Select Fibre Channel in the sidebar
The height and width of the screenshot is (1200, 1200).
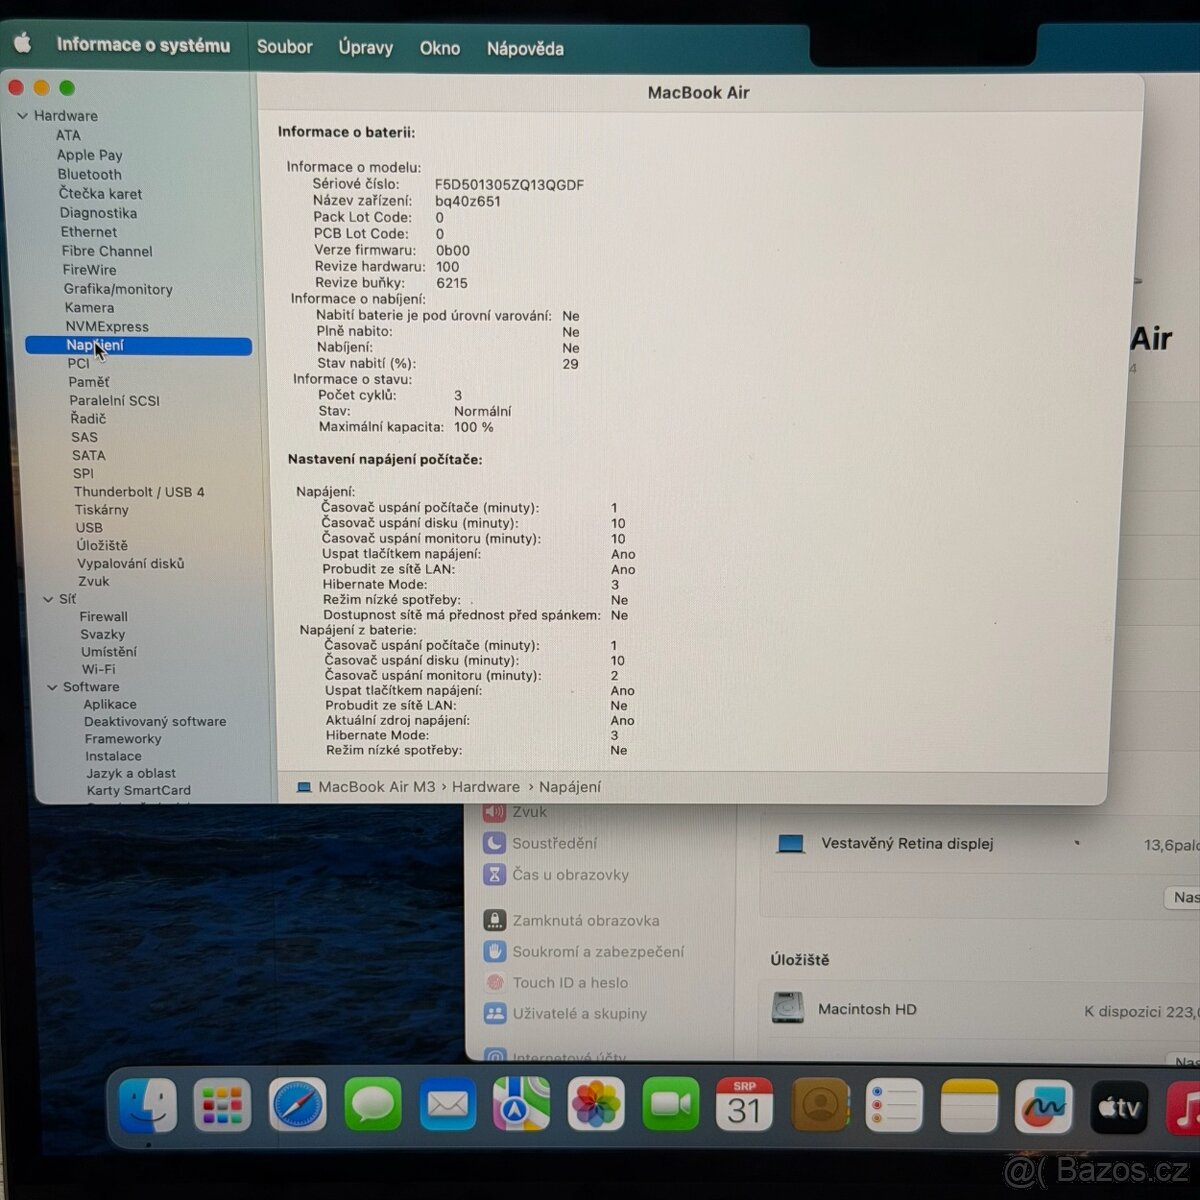click(107, 251)
